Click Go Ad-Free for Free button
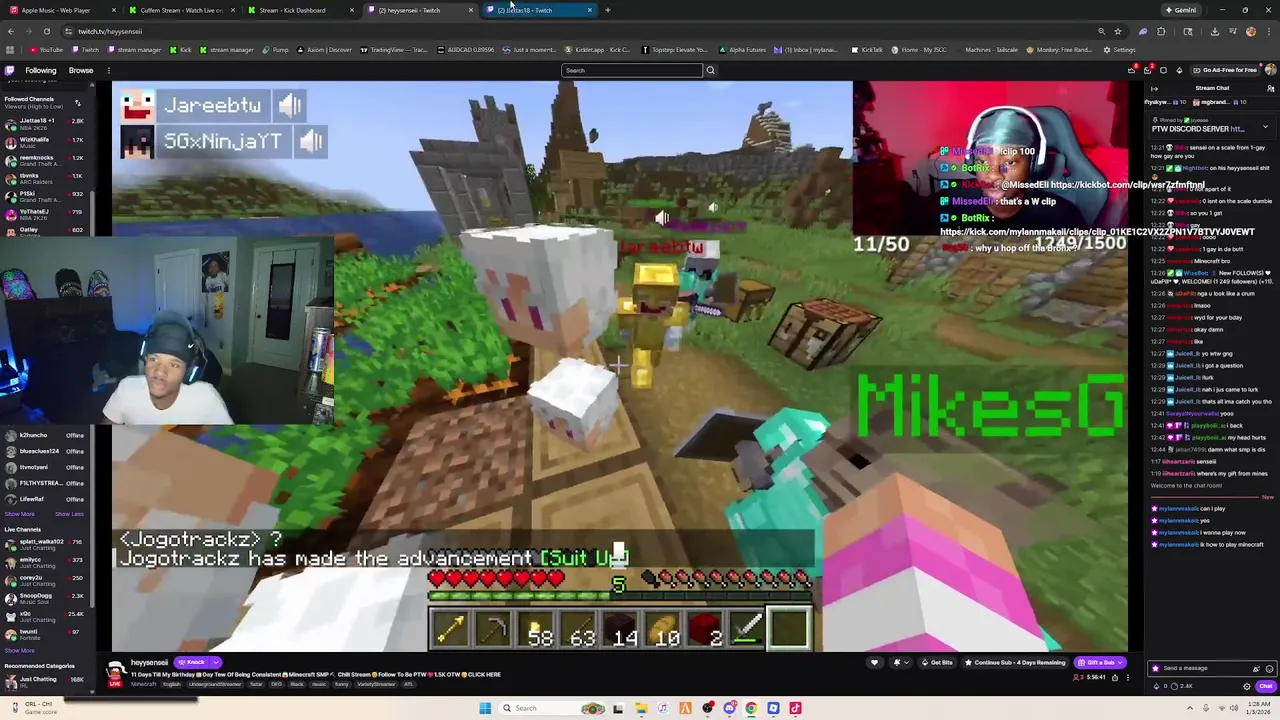Screen dimensions: 1280x720 (1226, 70)
